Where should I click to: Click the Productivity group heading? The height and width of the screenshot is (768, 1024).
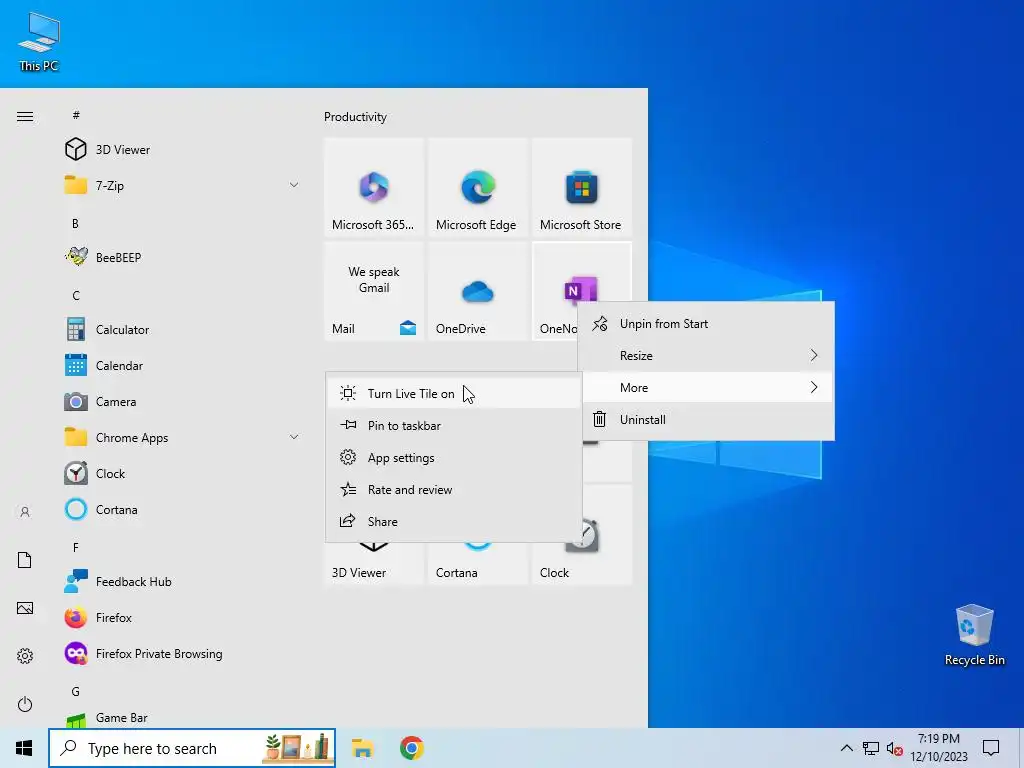[355, 117]
